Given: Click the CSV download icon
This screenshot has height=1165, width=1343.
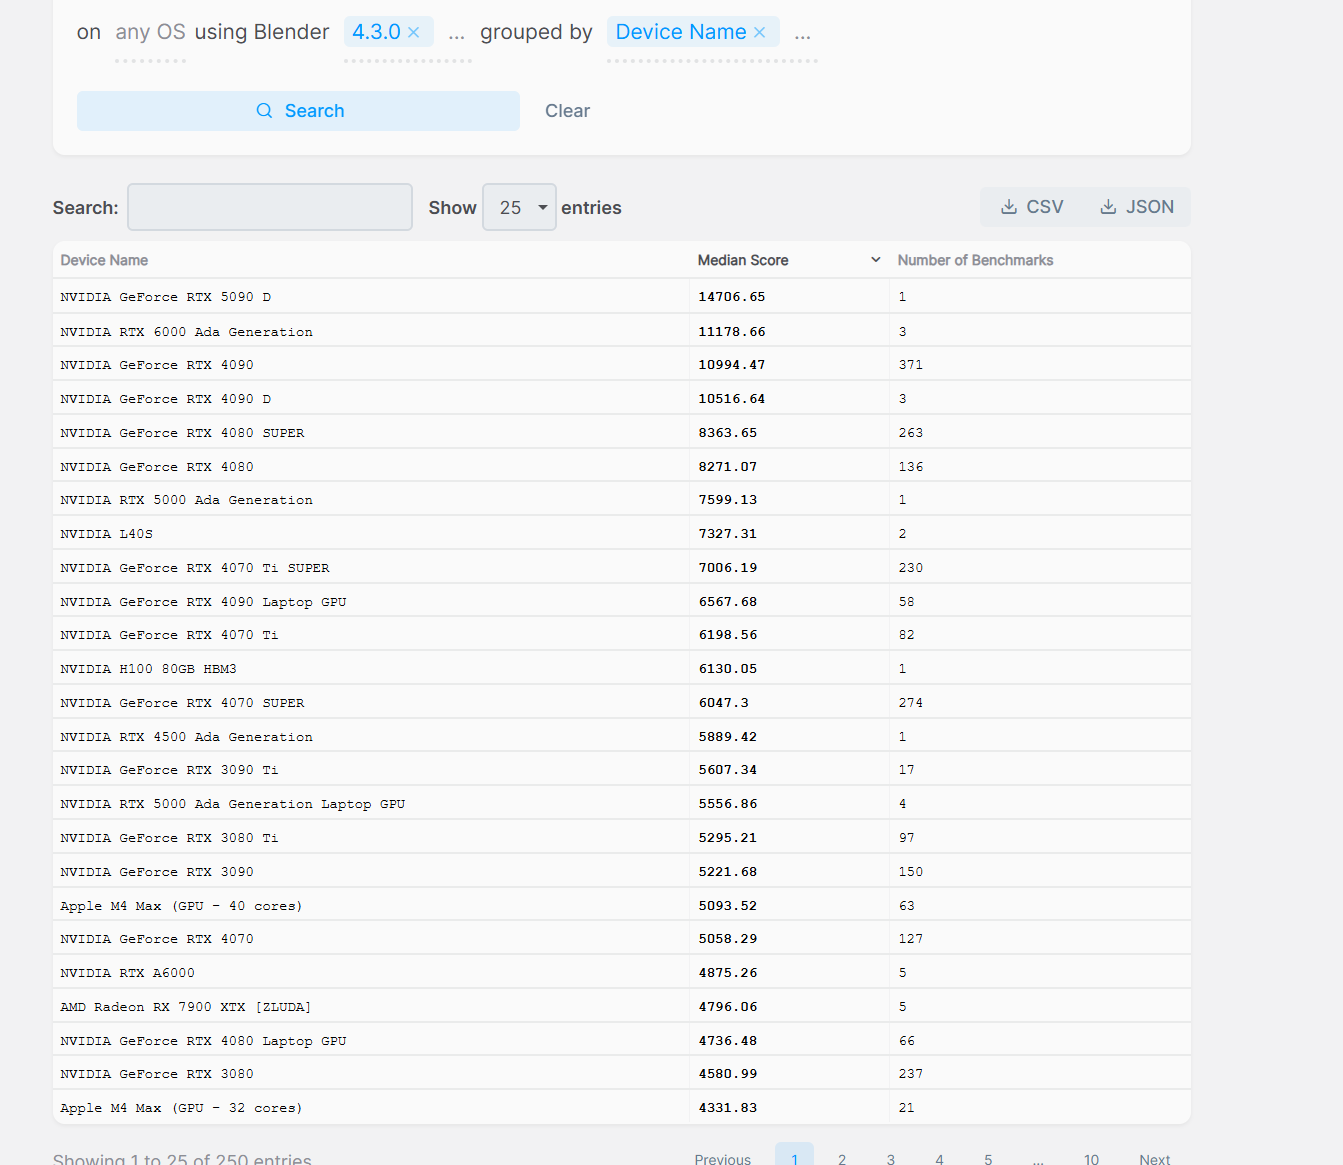Looking at the screenshot, I should (x=1009, y=207).
